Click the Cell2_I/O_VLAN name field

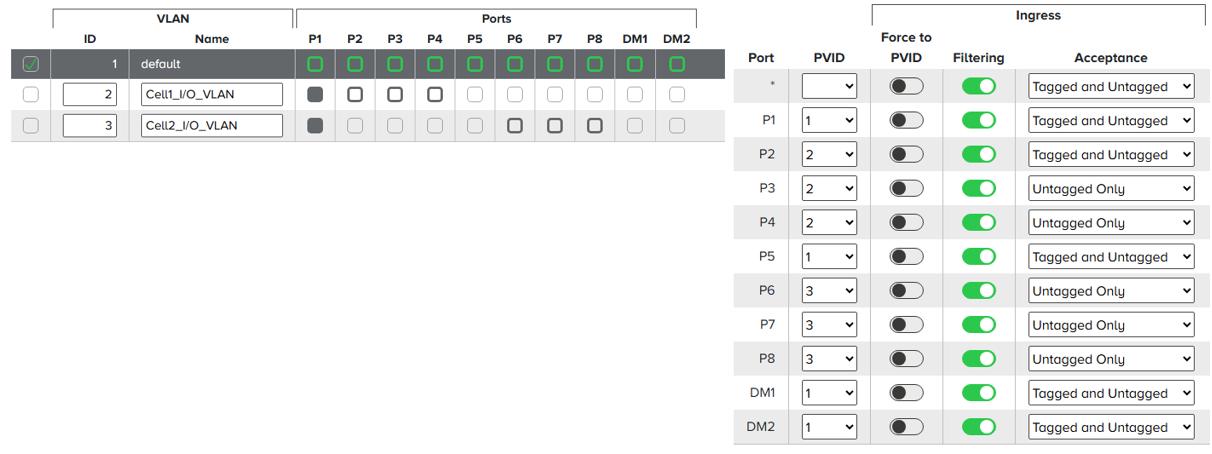(212, 126)
